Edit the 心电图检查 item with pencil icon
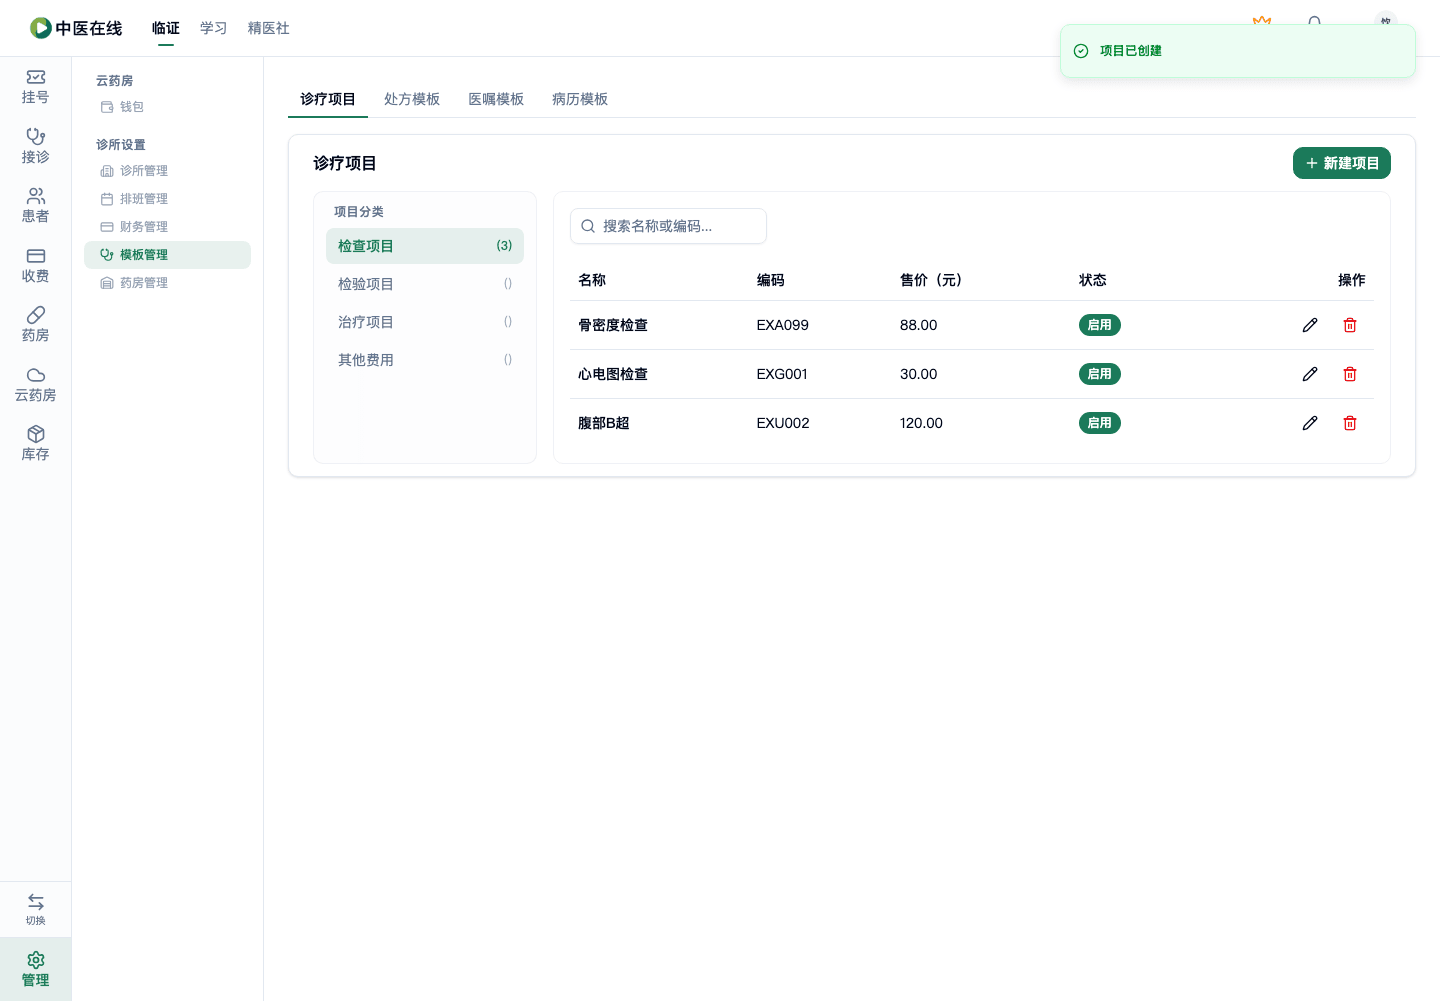1440x1001 pixels. (1310, 374)
